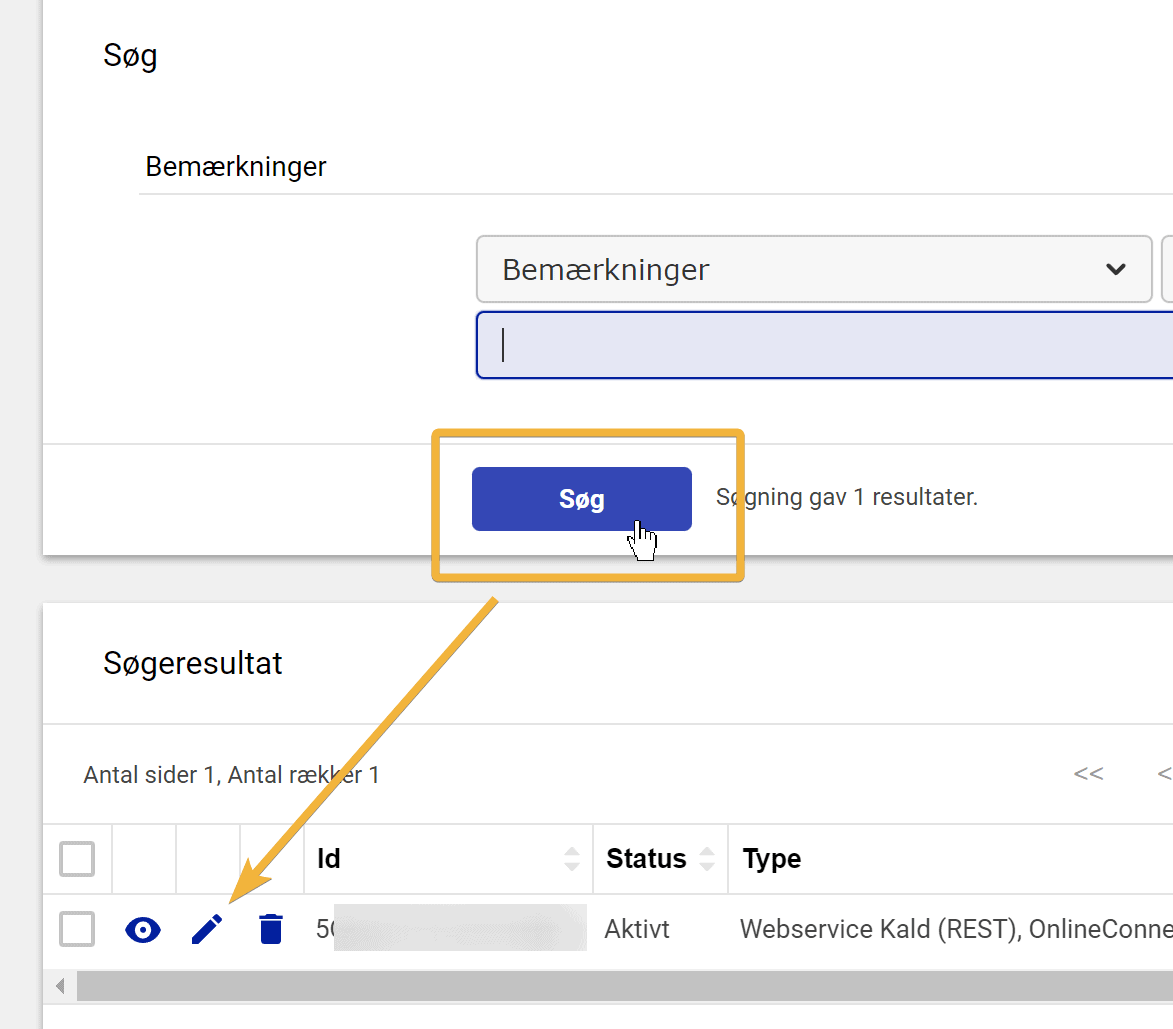Click the Id column header
Image resolution: width=1173 pixels, height=1029 pixels.
(x=449, y=858)
